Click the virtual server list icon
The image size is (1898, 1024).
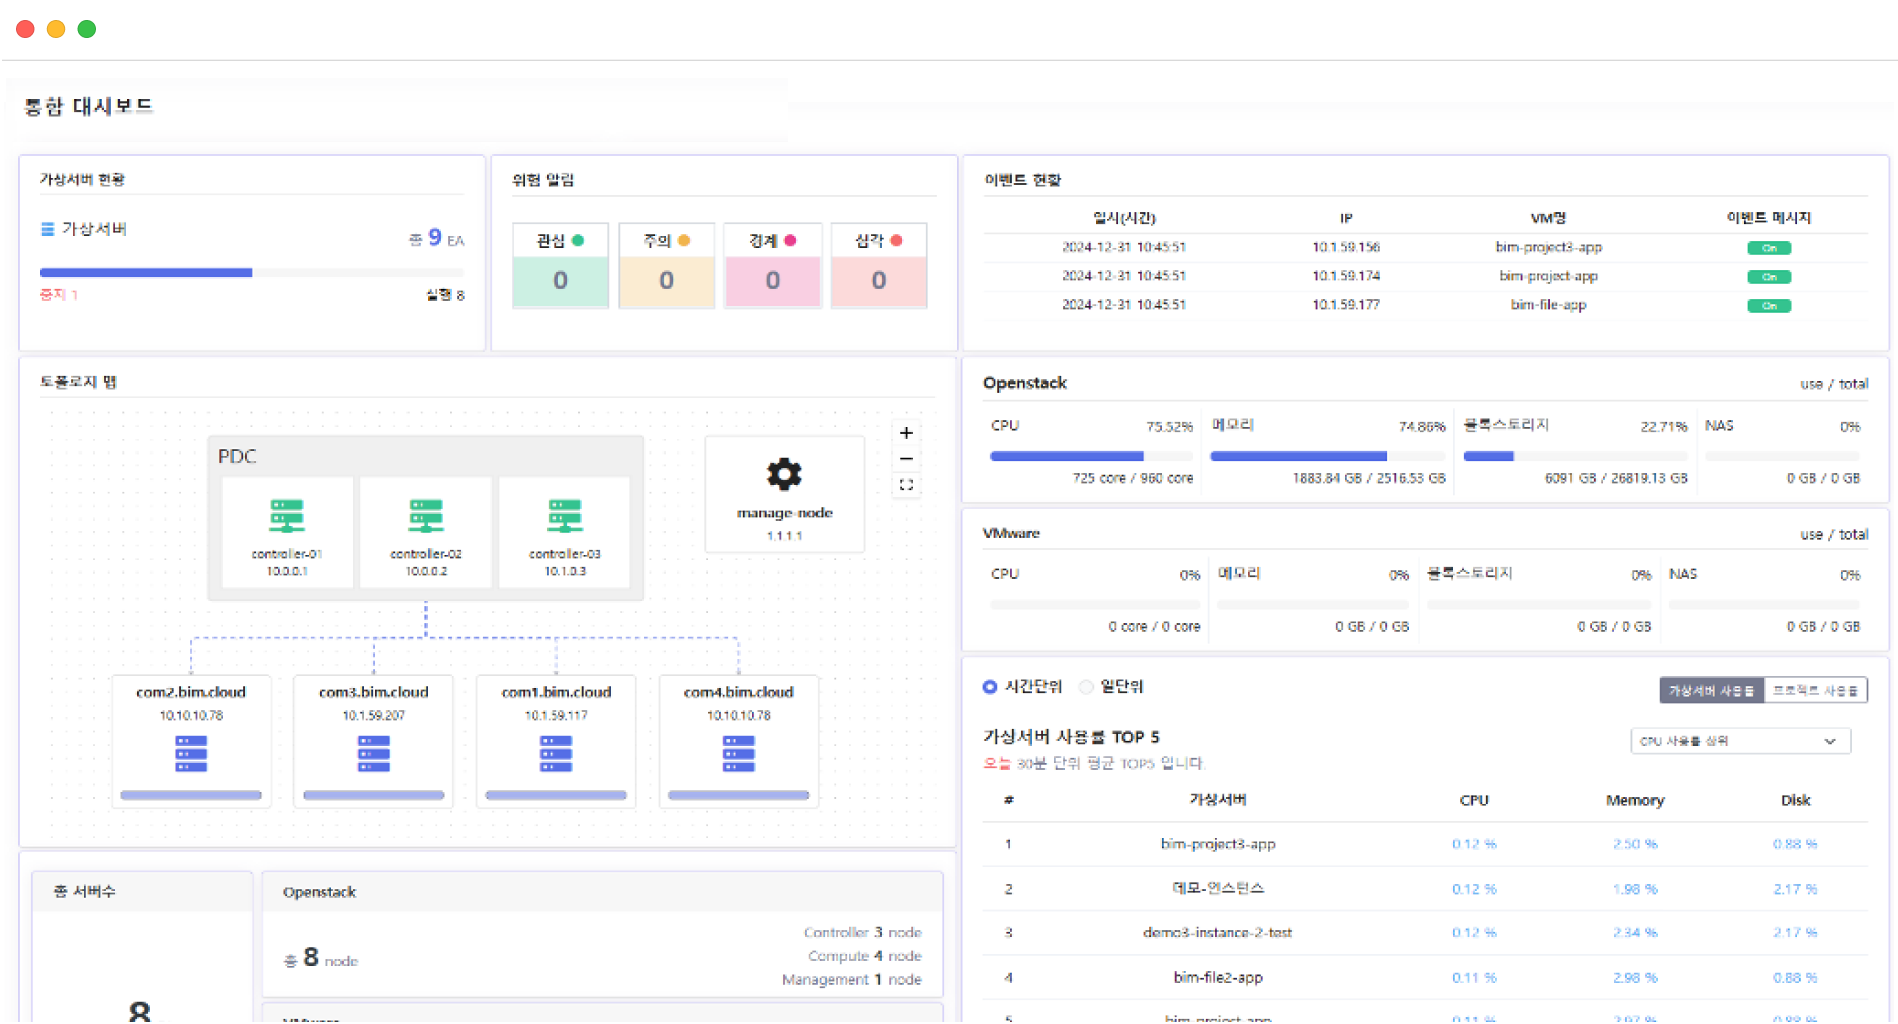tap(47, 229)
